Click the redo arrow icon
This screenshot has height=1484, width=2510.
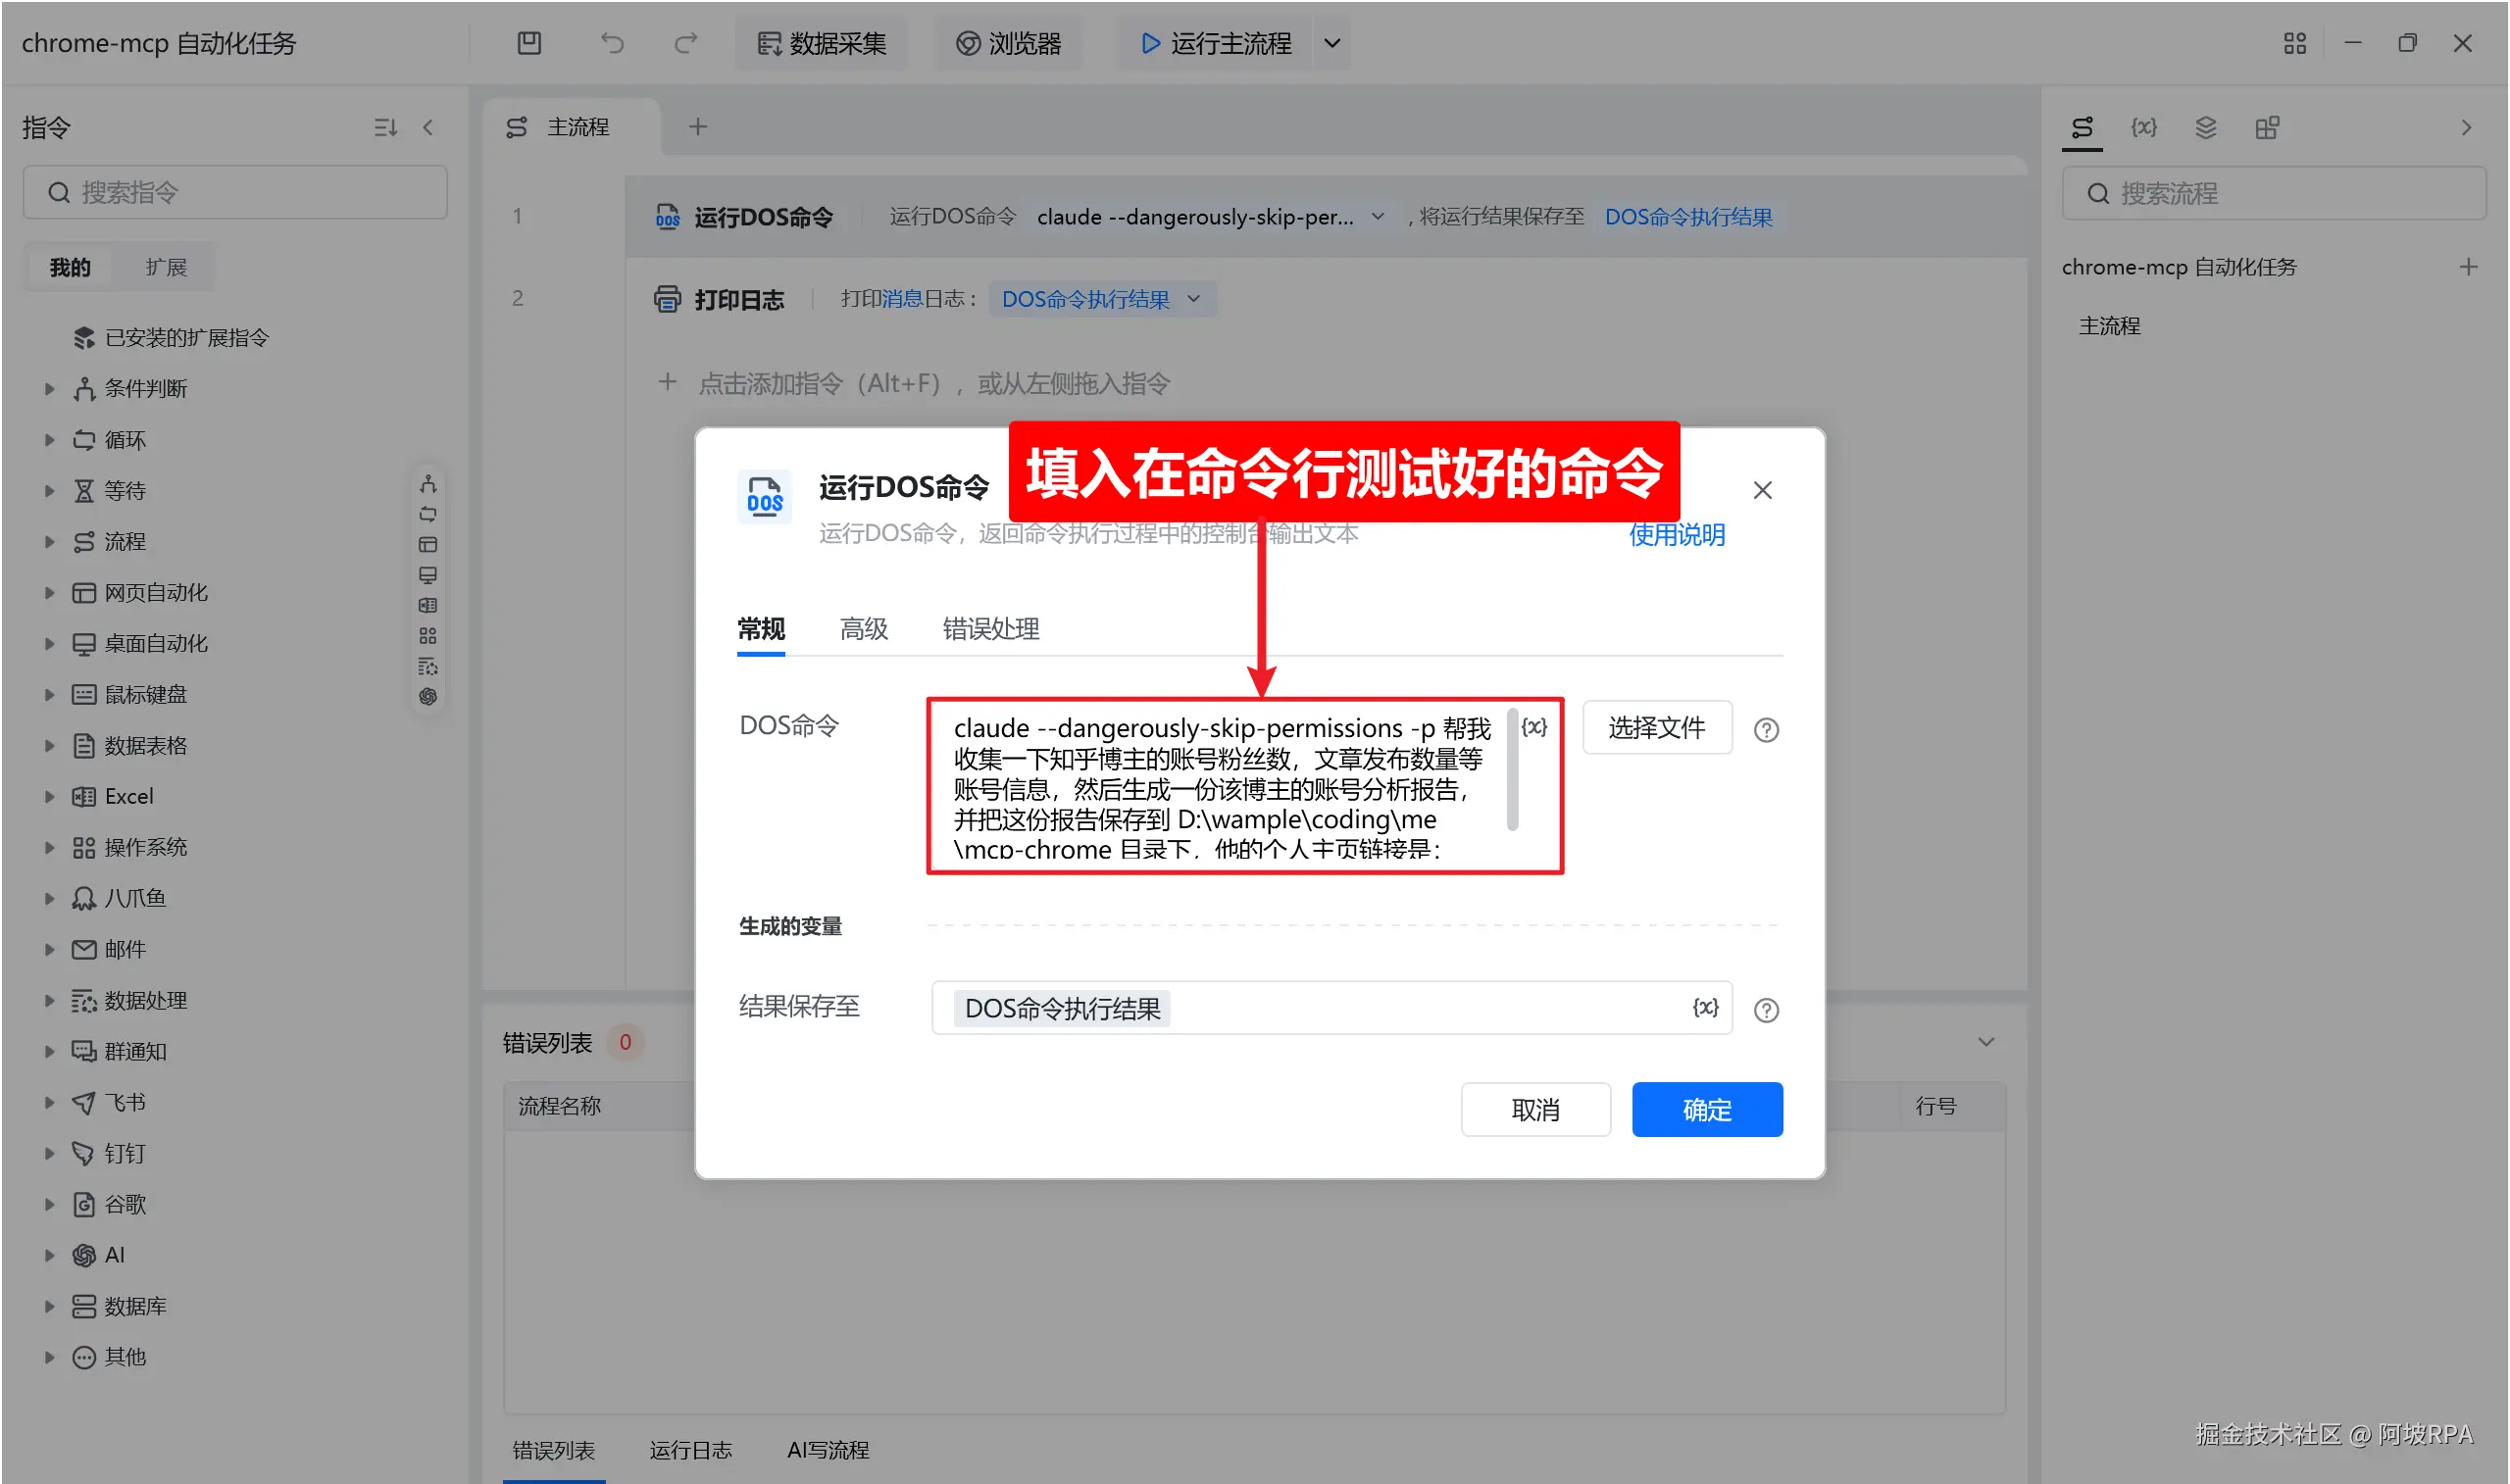[x=685, y=43]
